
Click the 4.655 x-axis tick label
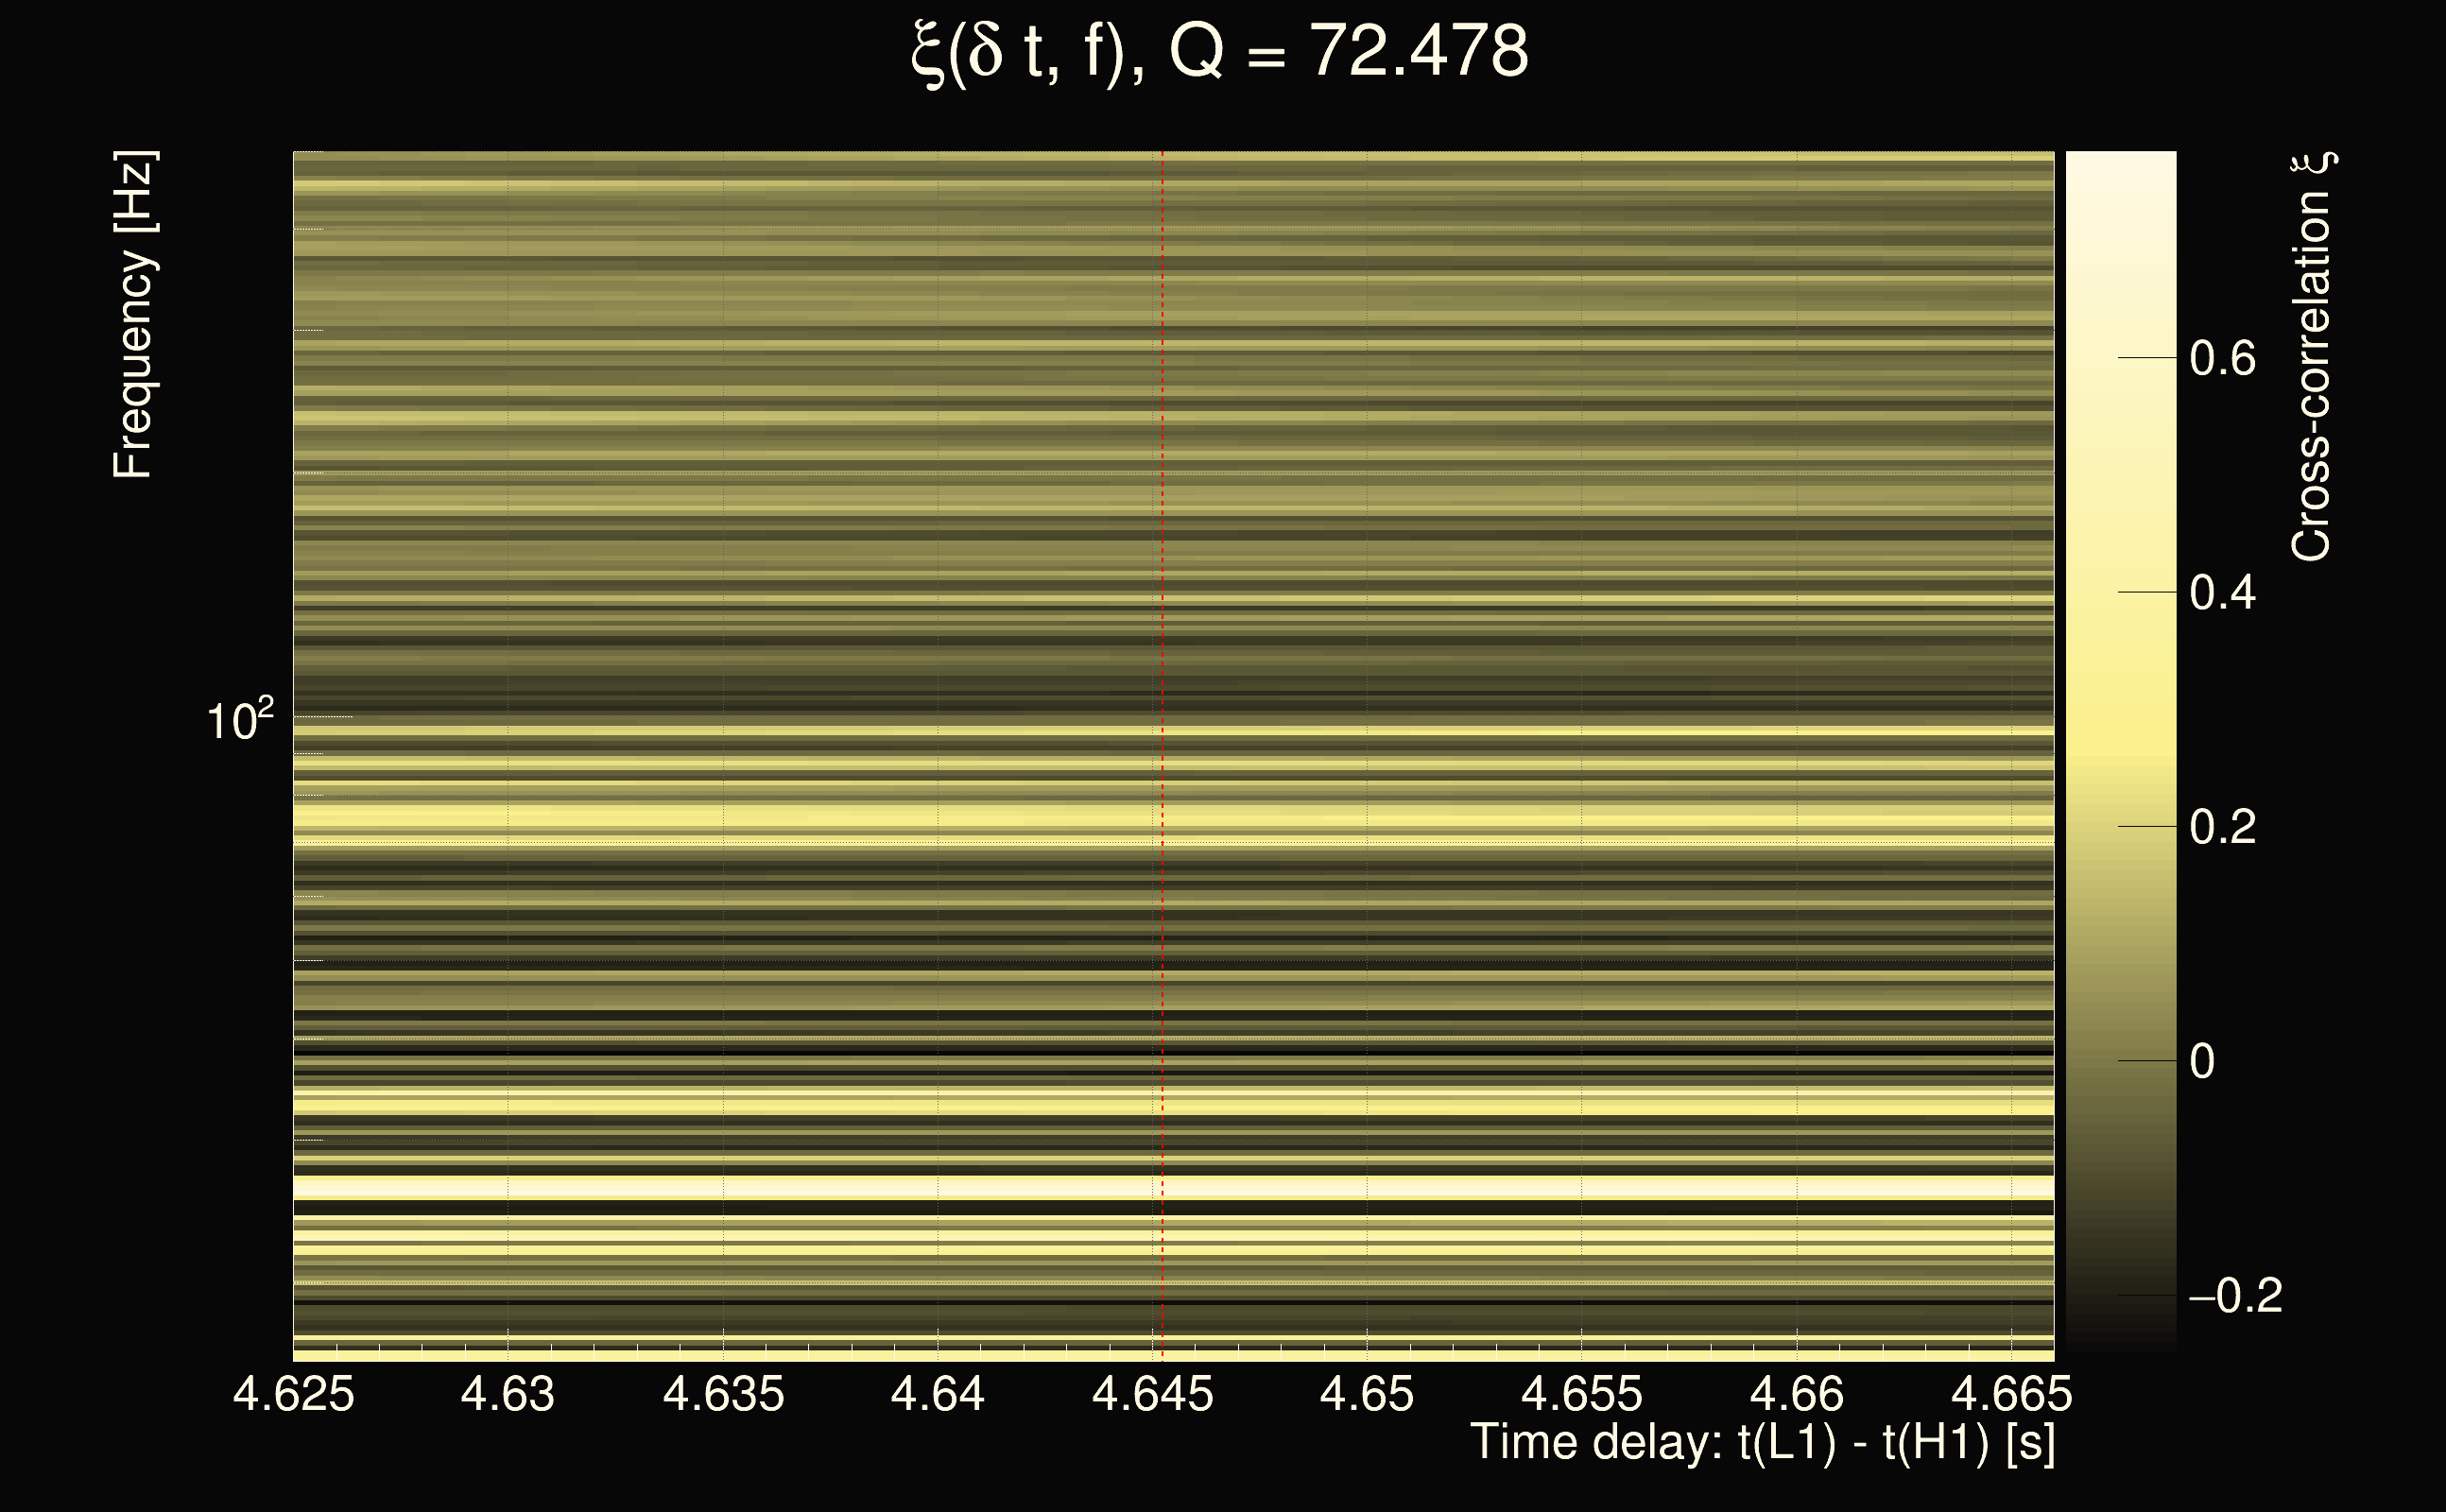pos(1581,1394)
